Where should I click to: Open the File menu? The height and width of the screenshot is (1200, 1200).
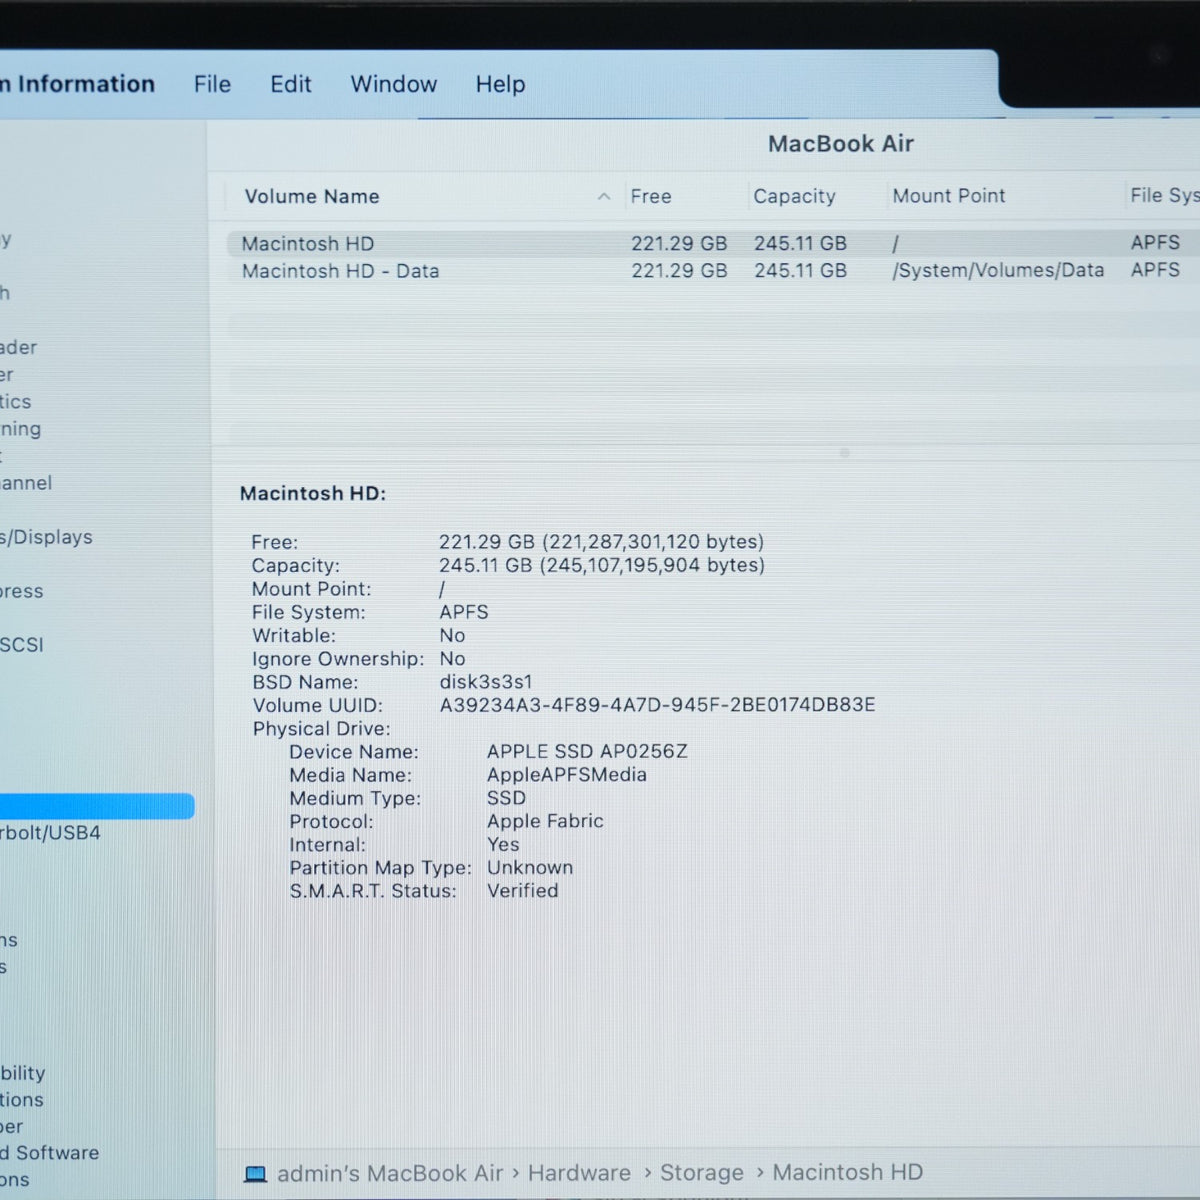[212, 84]
